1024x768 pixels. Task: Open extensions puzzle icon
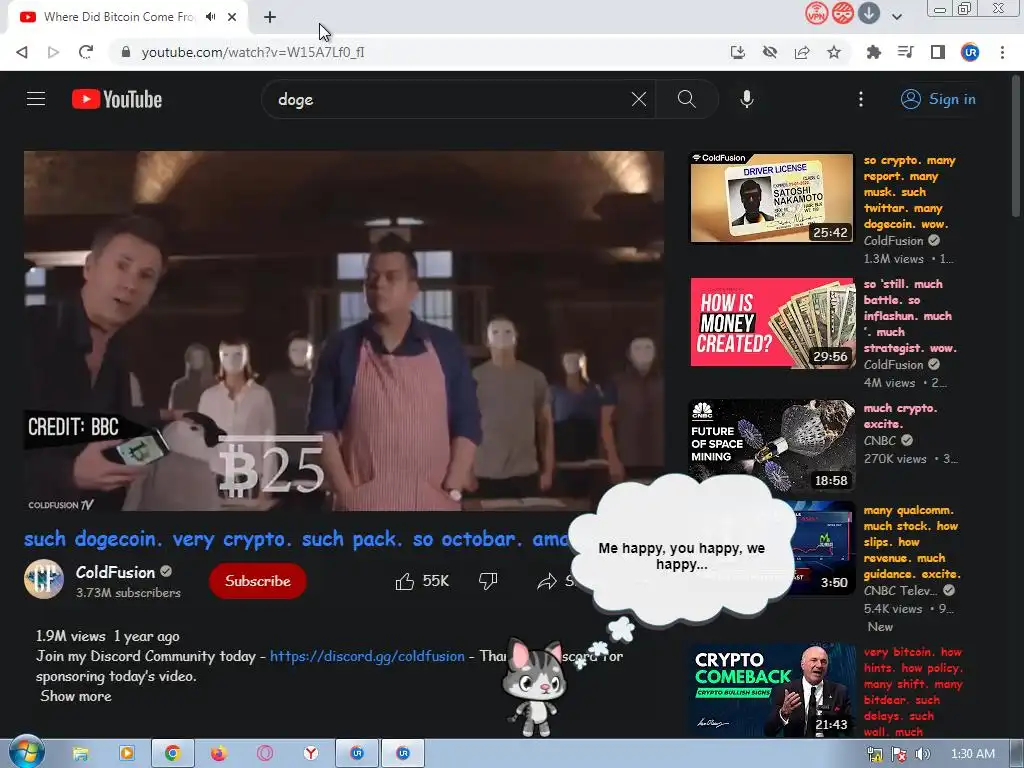874,52
